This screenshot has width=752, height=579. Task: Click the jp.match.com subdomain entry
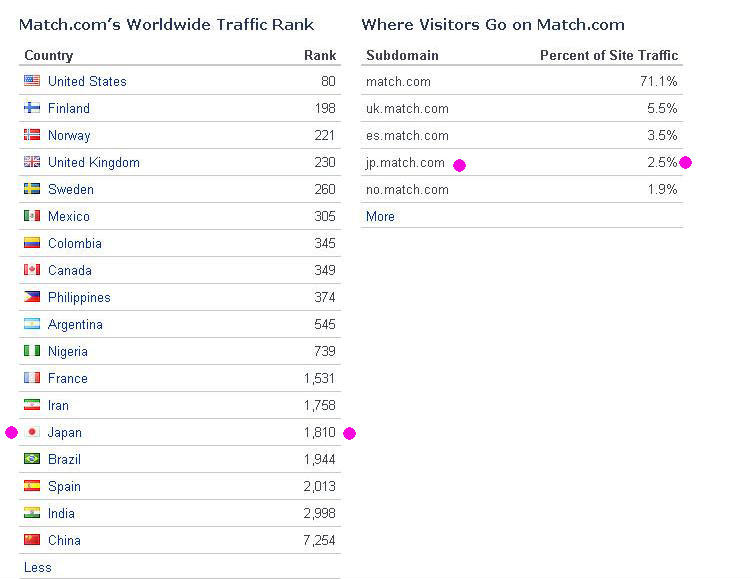pyautogui.click(x=405, y=162)
